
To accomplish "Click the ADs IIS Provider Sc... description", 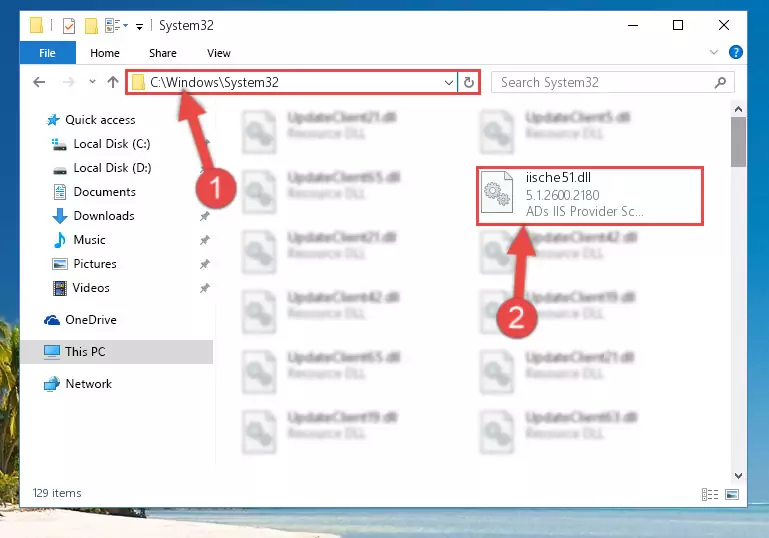I will coord(585,211).
